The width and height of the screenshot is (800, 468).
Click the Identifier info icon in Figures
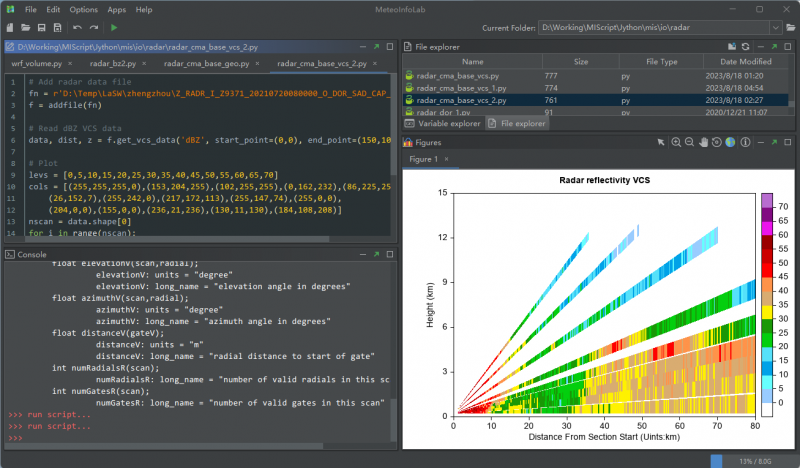pyautogui.click(x=743, y=143)
